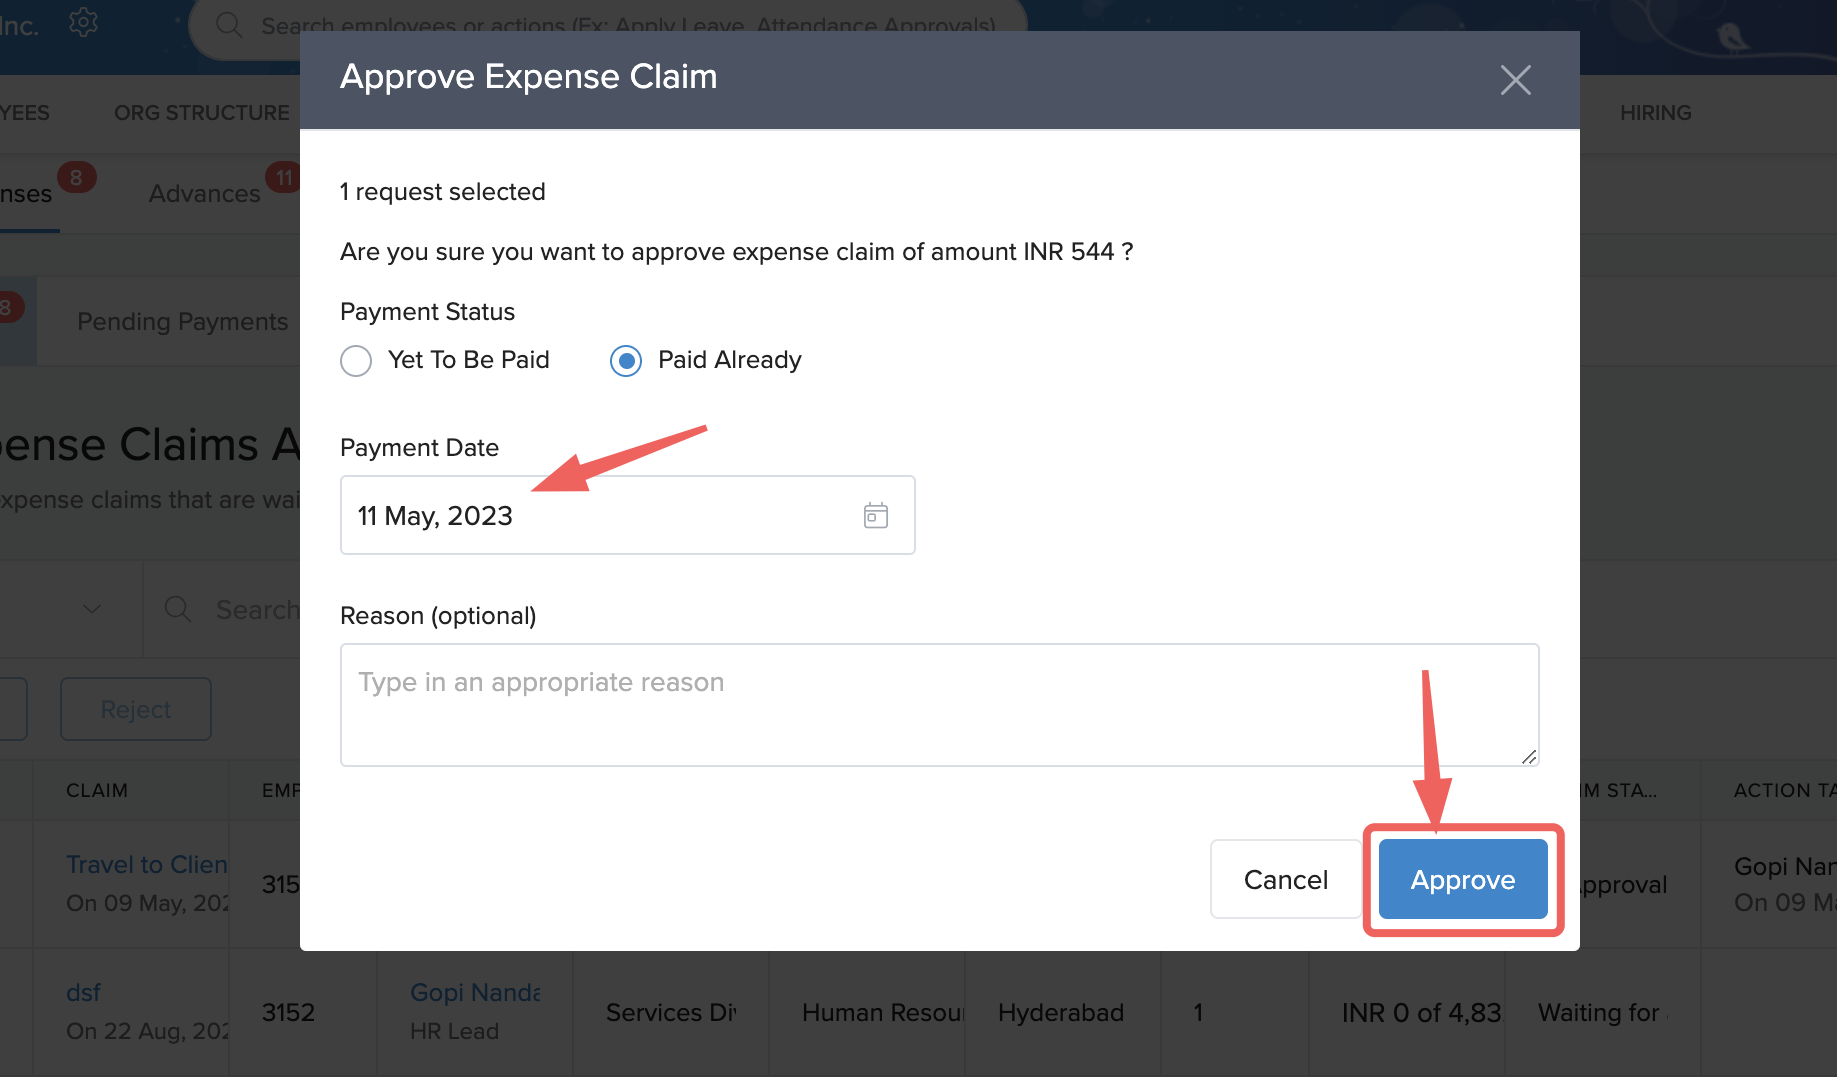This screenshot has width=1837, height=1077.
Task: Click the settings gear icon
Action: [83, 22]
